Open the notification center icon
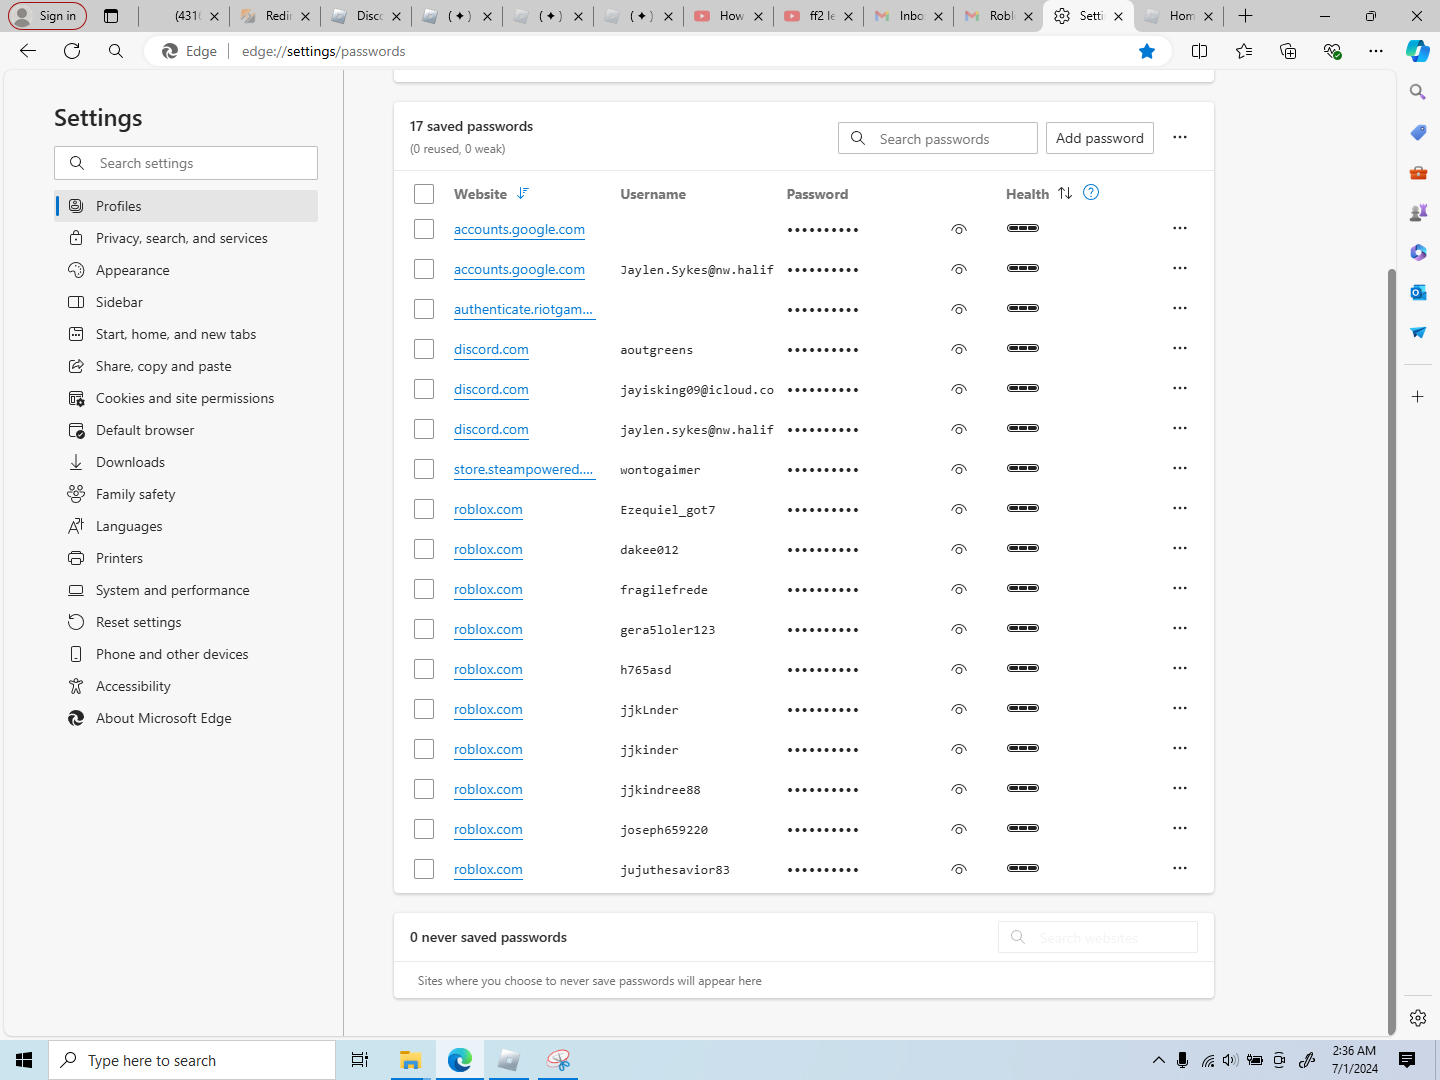The width and height of the screenshot is (1440, 1080). [x=1407, y=1060]
